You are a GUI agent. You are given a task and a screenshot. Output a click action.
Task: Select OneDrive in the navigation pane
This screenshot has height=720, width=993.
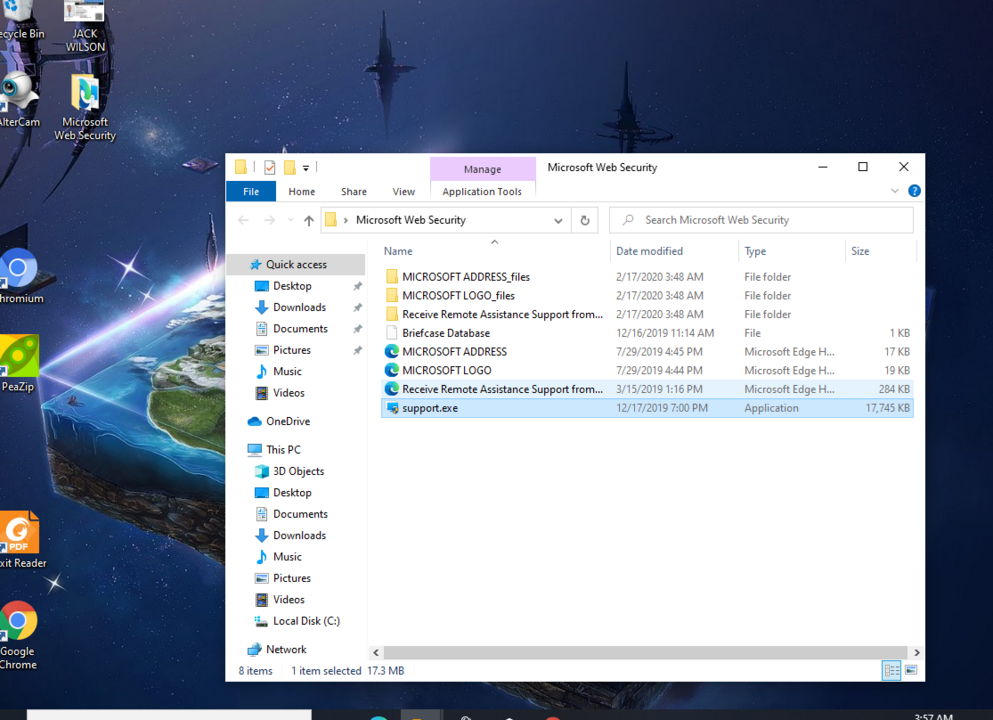coord(288,422)
